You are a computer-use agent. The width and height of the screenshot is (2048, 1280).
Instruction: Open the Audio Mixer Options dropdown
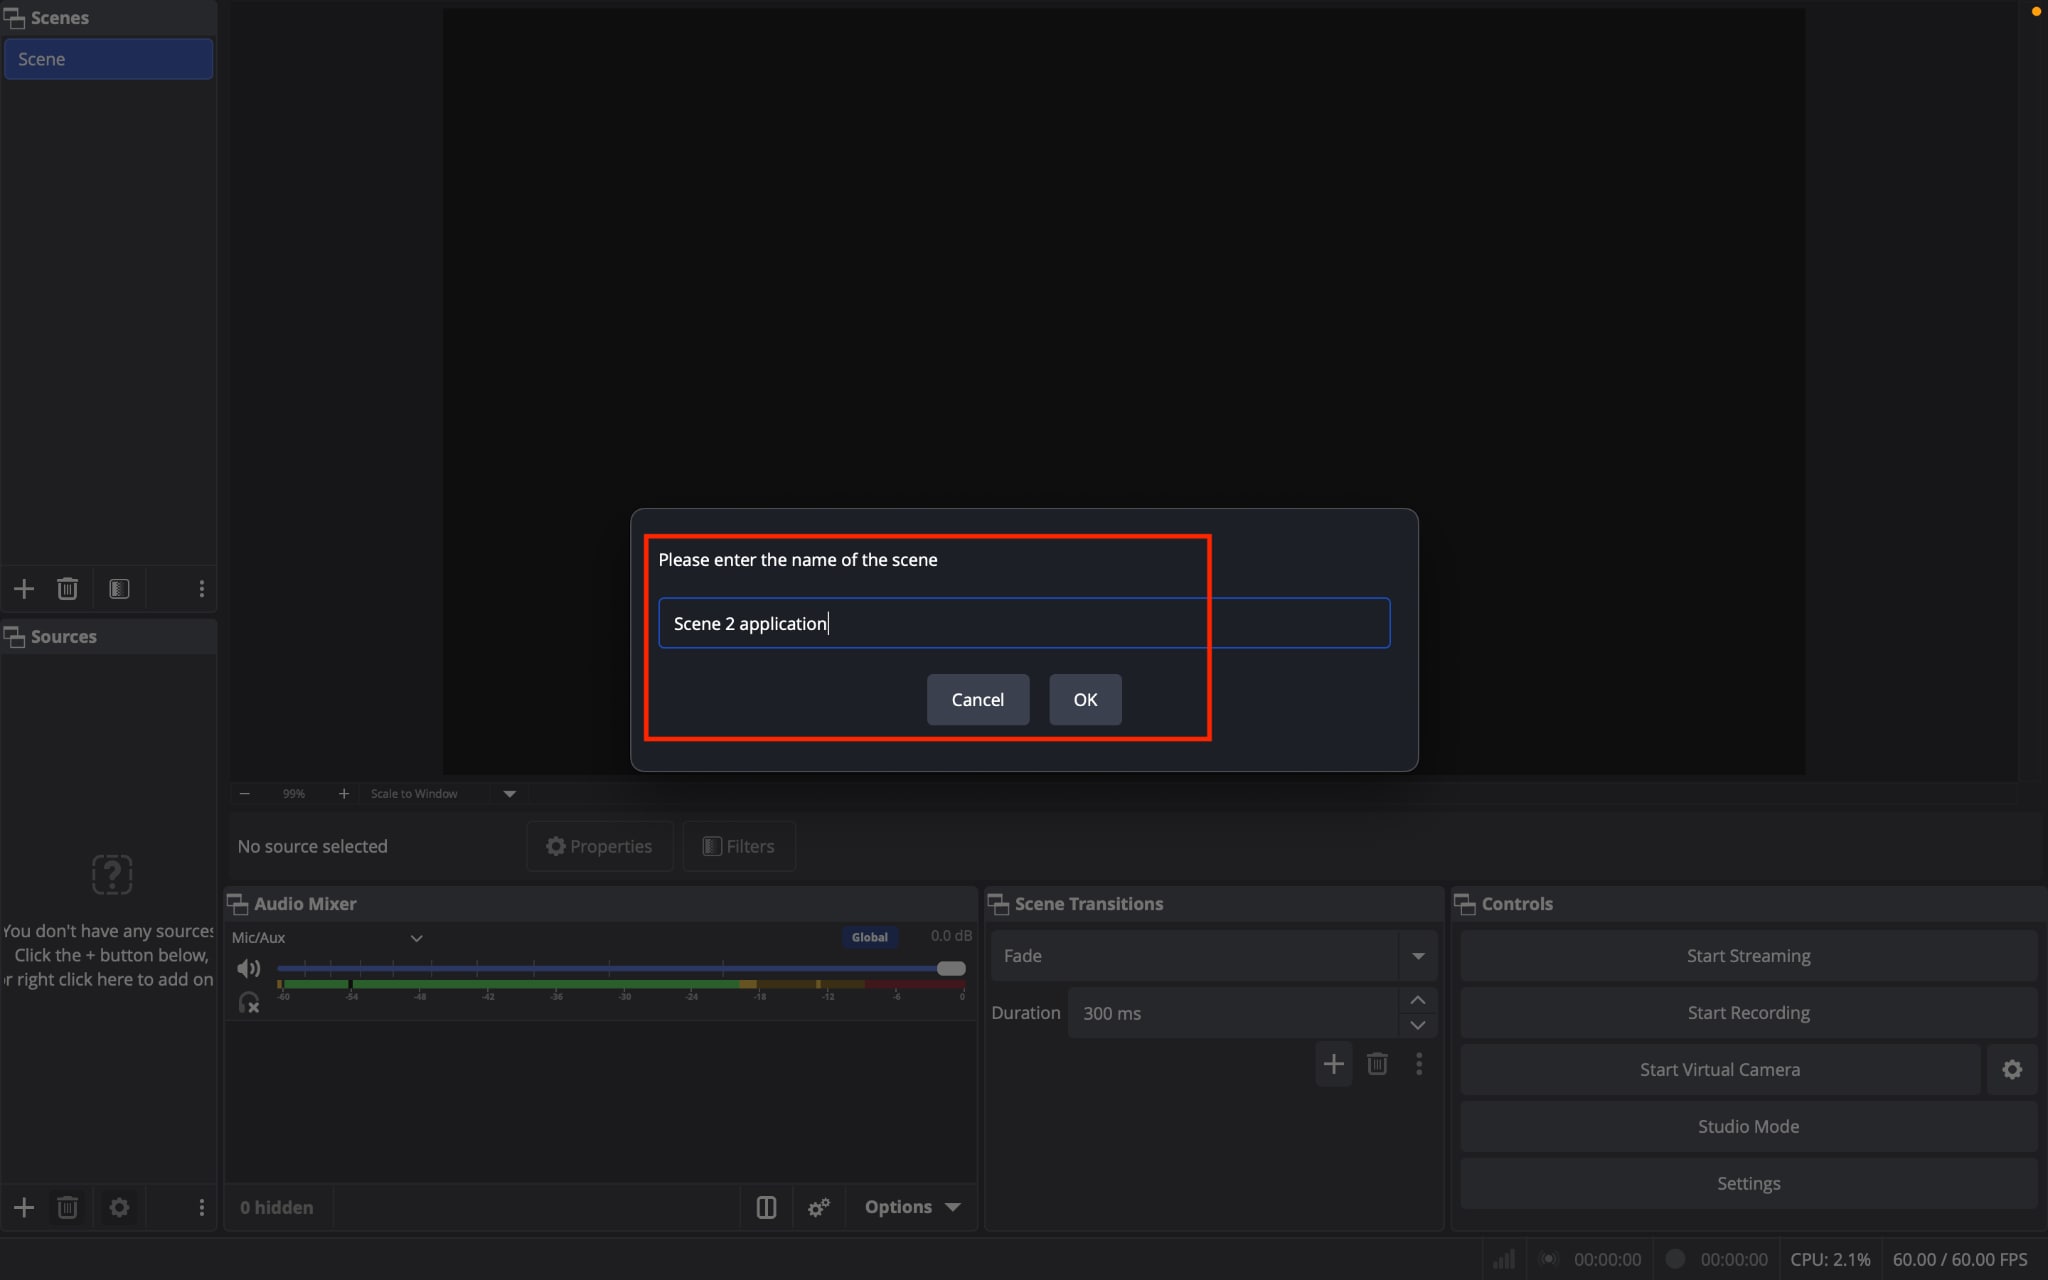(912, 1207)
